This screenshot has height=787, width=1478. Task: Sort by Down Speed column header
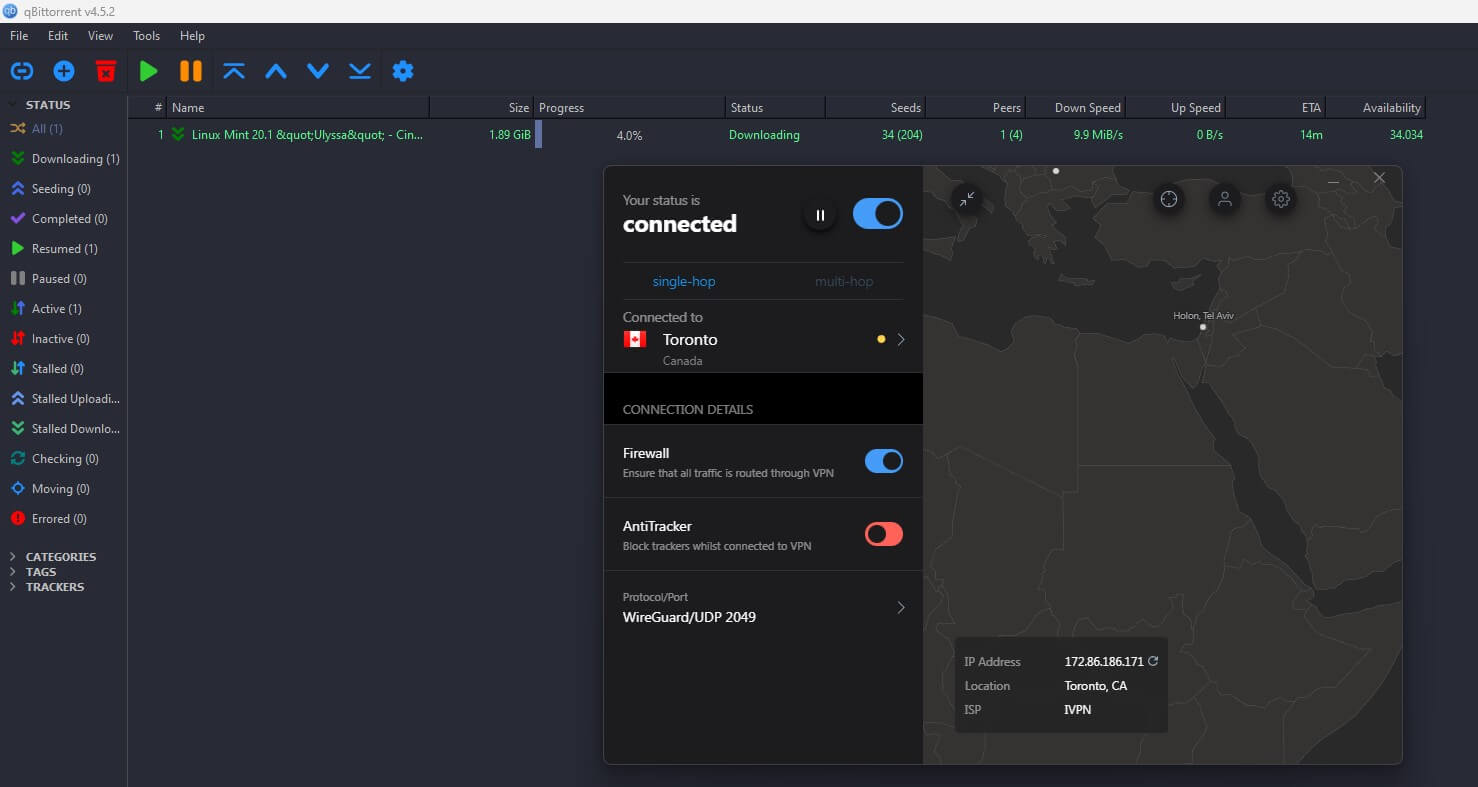pos(1075,107)
